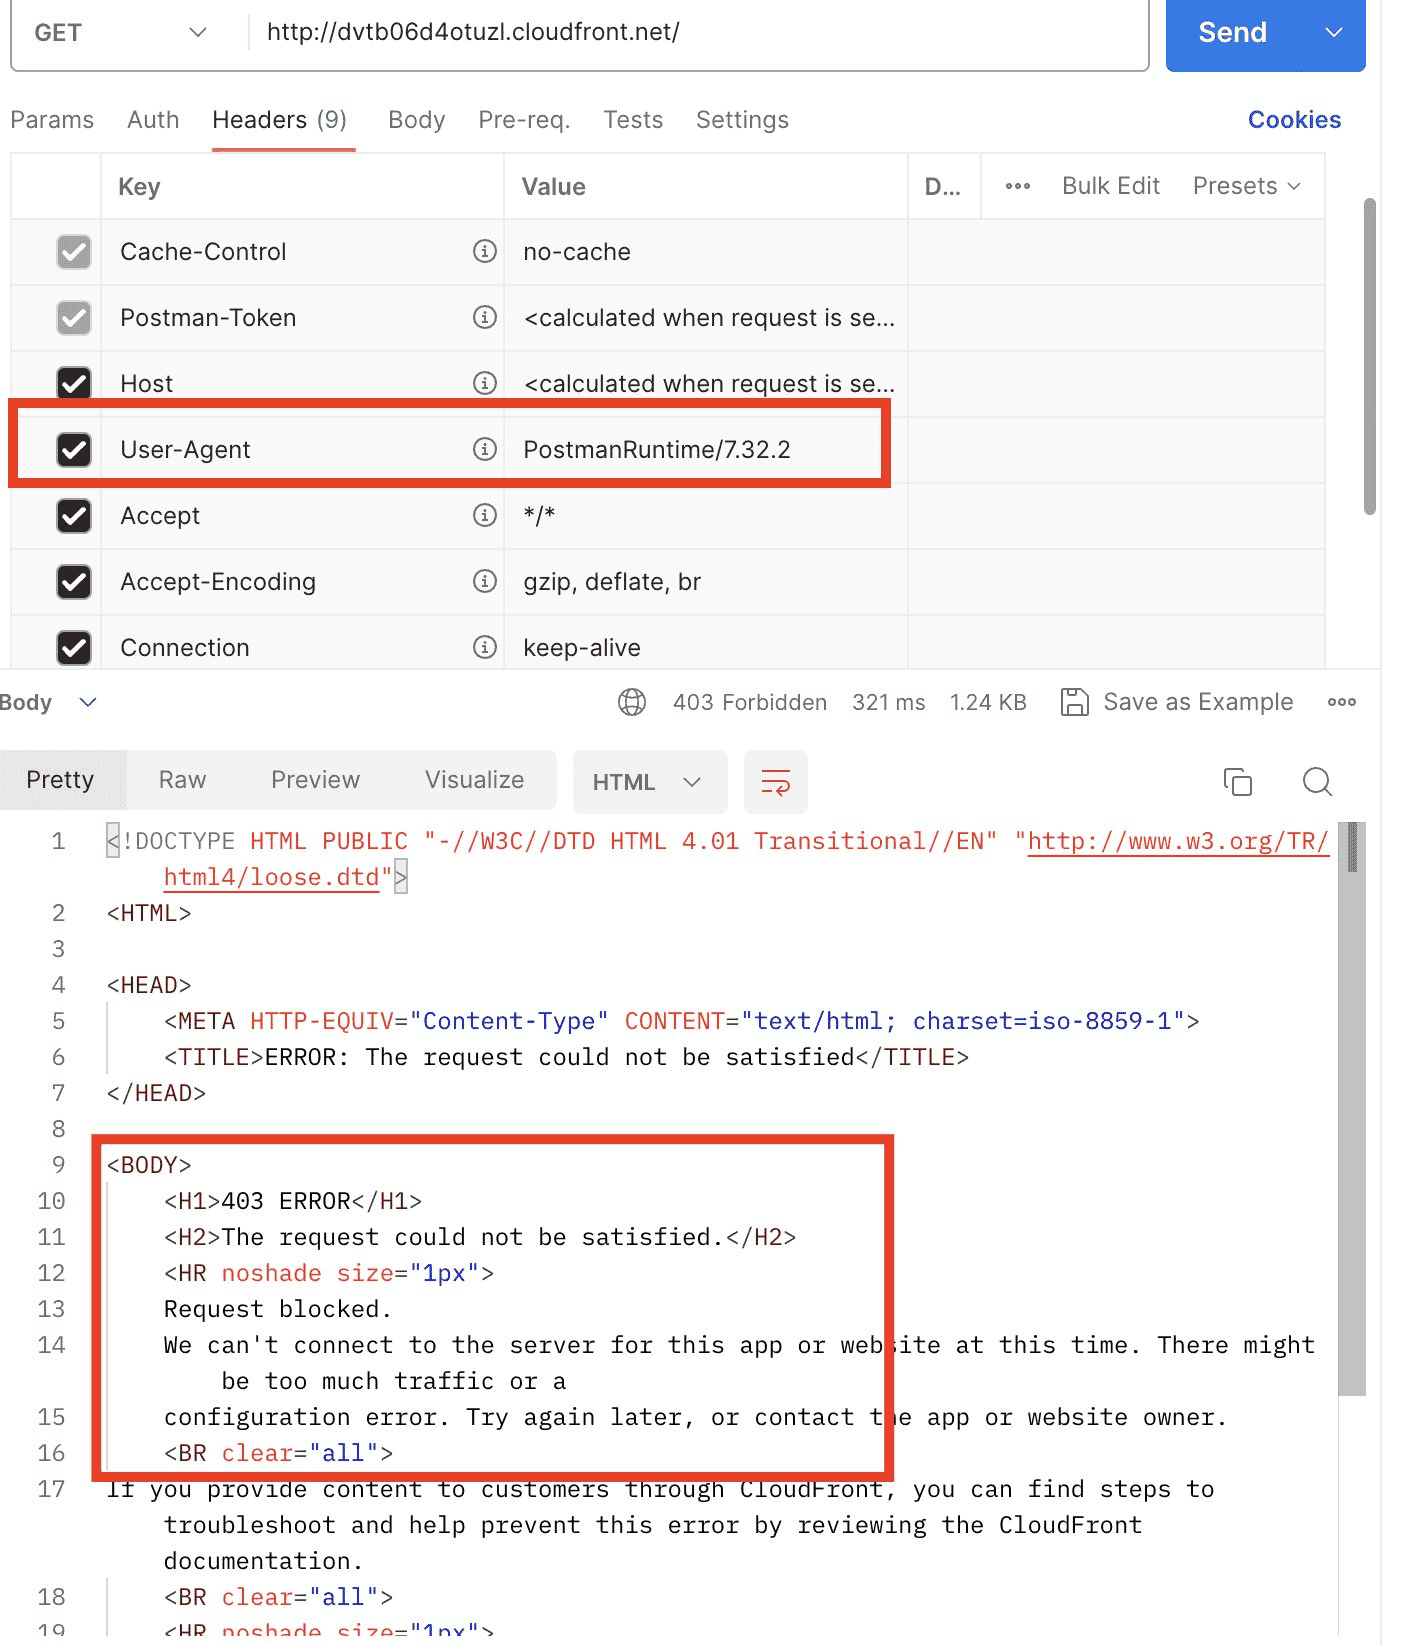Expand the Presets dropdown
The width and height of the screenshot is (1408, 1646).
point(1247,186)
